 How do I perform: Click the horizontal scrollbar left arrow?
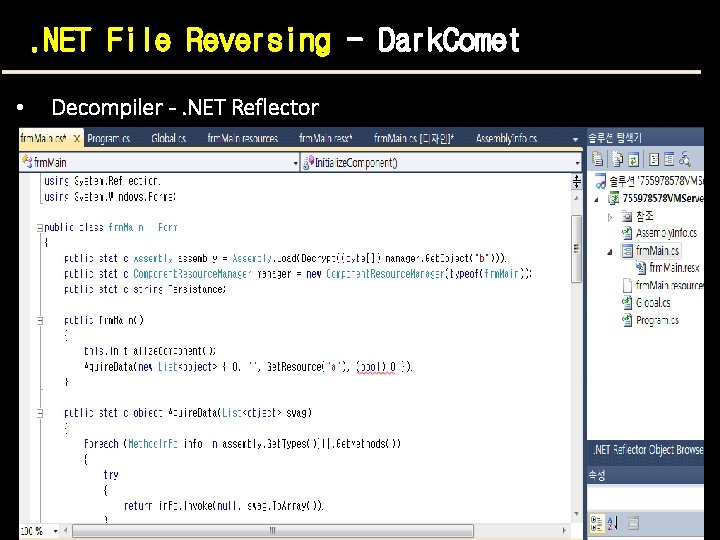pos(65,530)
